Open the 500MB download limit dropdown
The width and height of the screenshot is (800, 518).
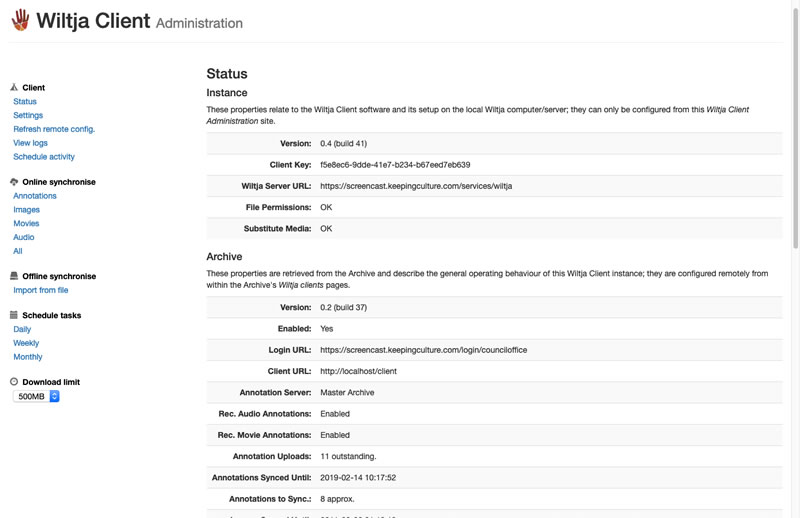(x=36, y=396)
